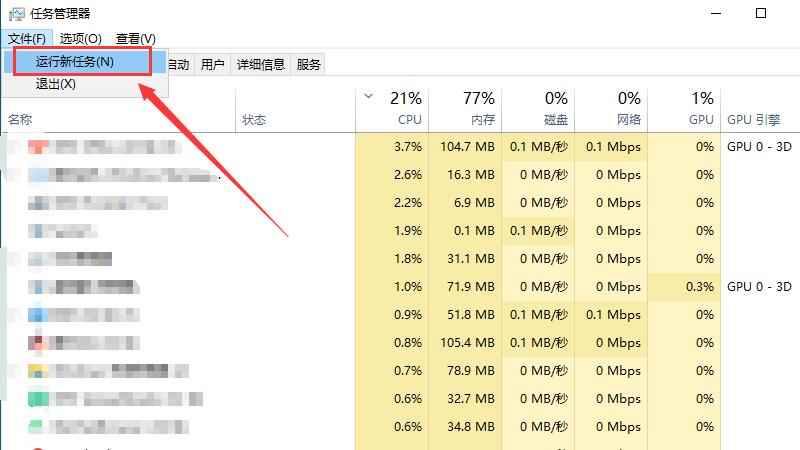Screen dimensions: 800x450
Task: Switch to the 服务 tab
Action: pos(309,65)
